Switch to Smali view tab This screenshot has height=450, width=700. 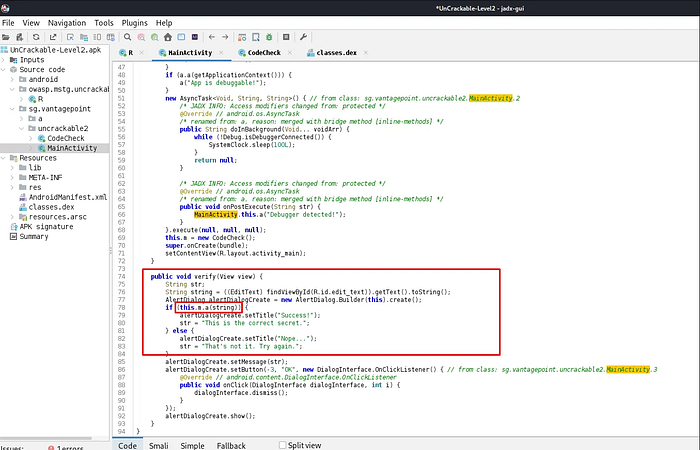point(158,446)
